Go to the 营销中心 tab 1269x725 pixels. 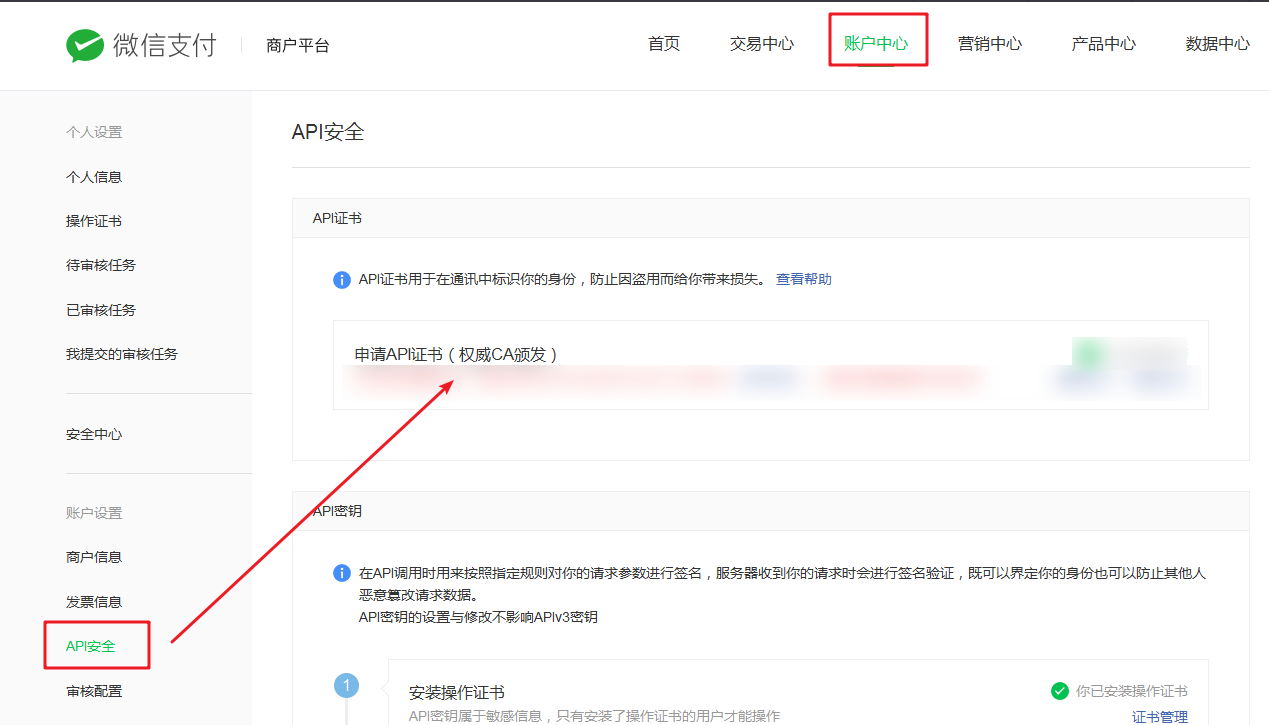click(x=990, y=44)
